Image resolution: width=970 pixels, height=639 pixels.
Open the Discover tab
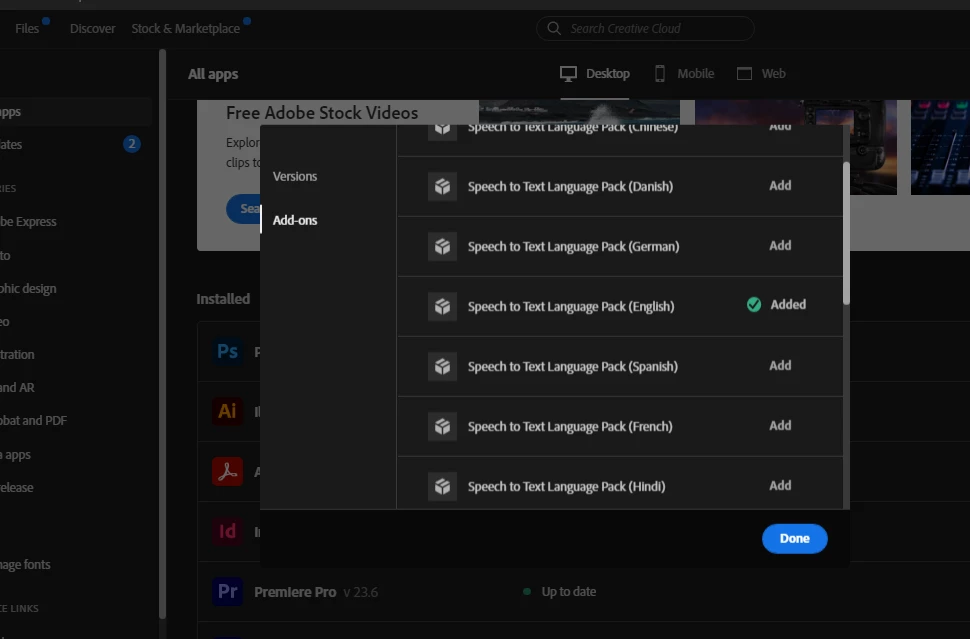point(92,28)
